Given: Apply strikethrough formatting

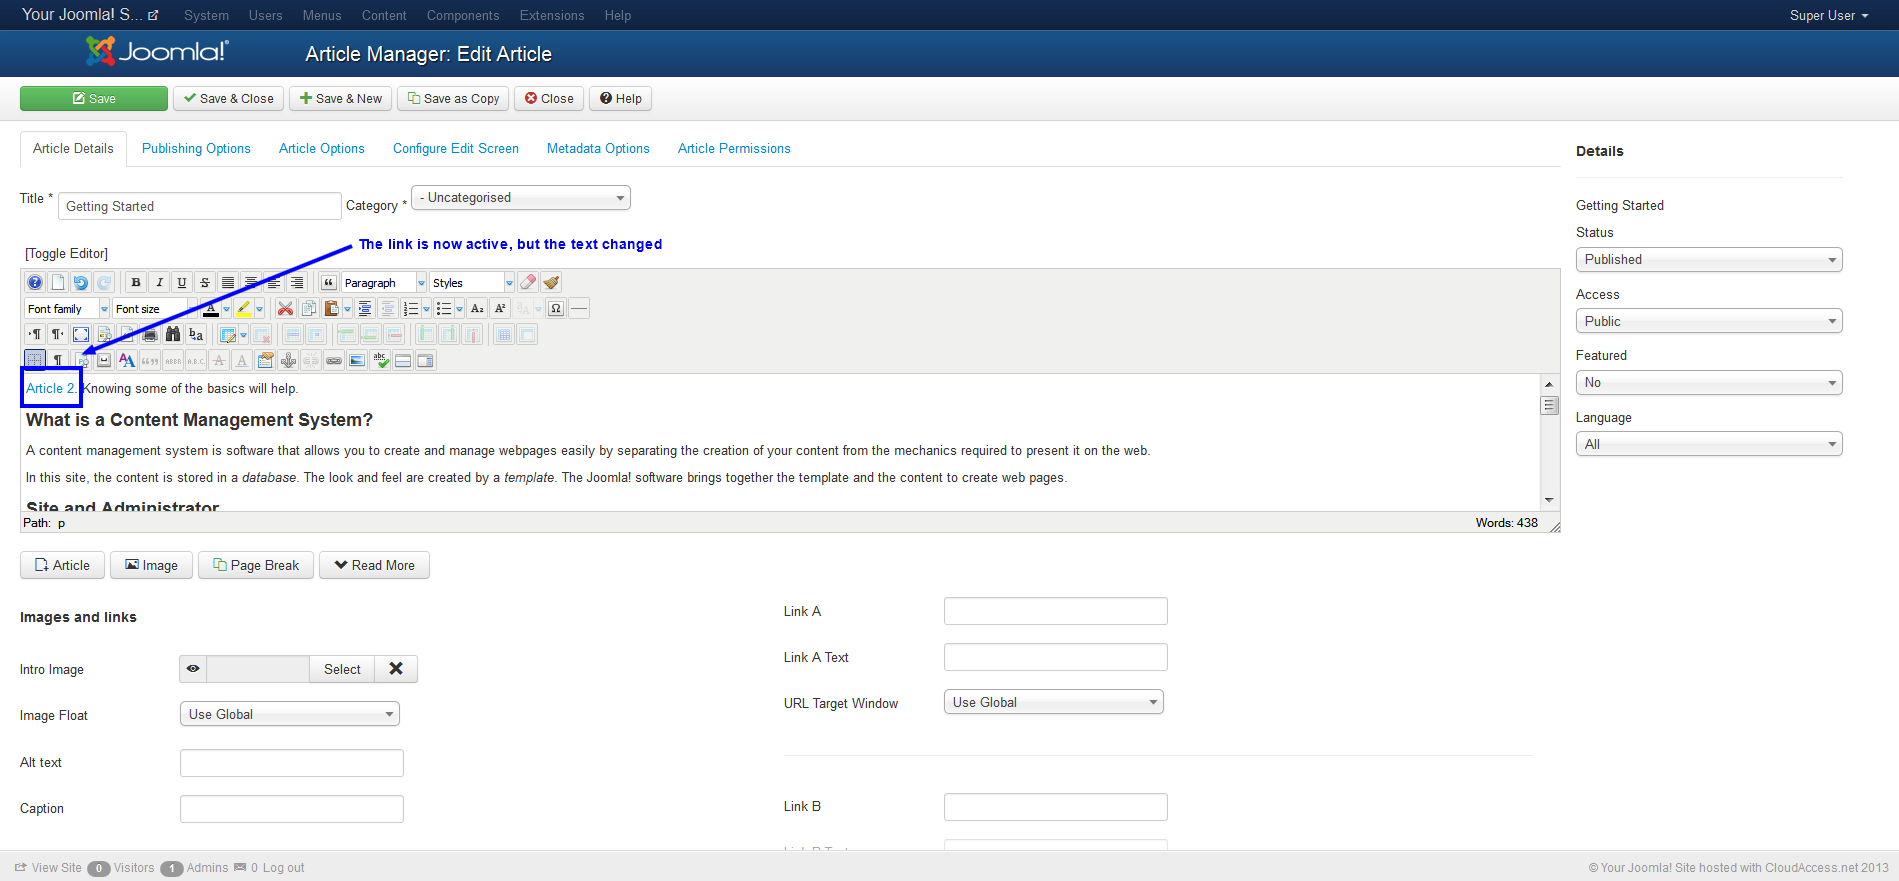Looking at the screenshot, I should coord(205,283).
